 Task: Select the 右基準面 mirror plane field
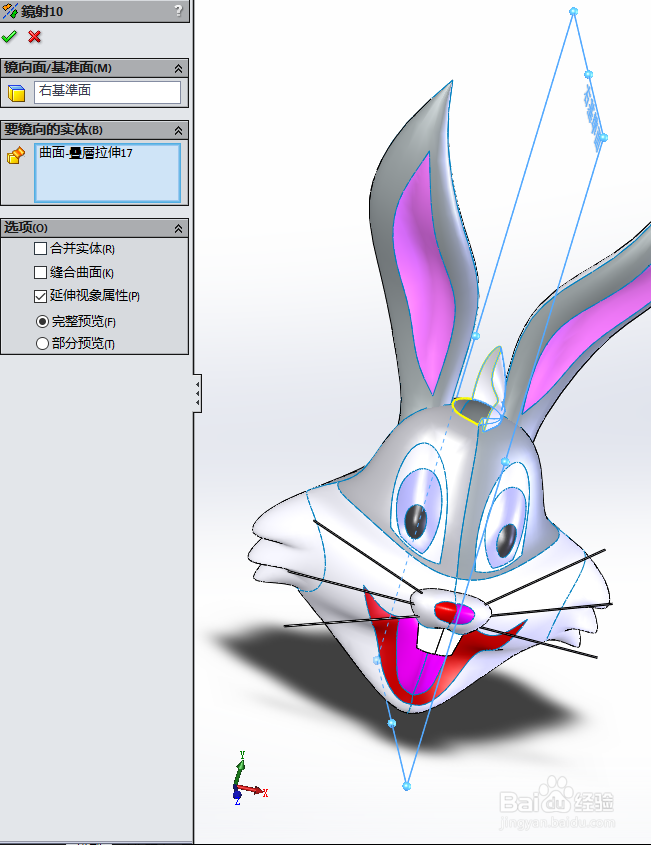[107, 92]
